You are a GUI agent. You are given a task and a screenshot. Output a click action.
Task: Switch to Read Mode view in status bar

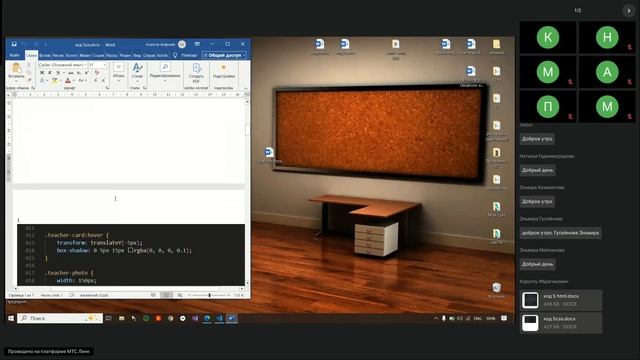(x=153, y=295)
